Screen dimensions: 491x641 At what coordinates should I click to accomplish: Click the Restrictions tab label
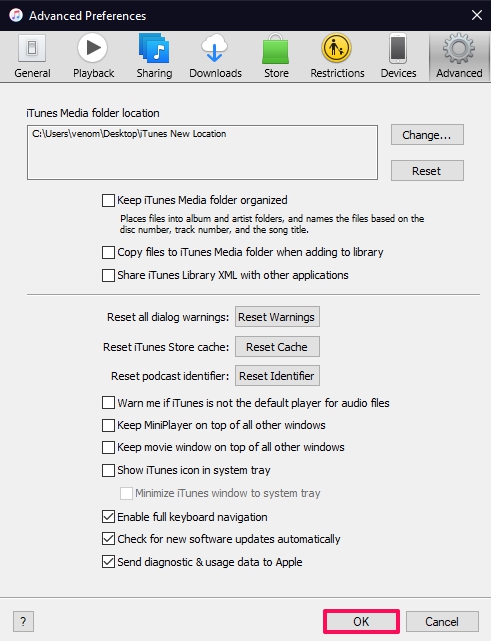337,73
